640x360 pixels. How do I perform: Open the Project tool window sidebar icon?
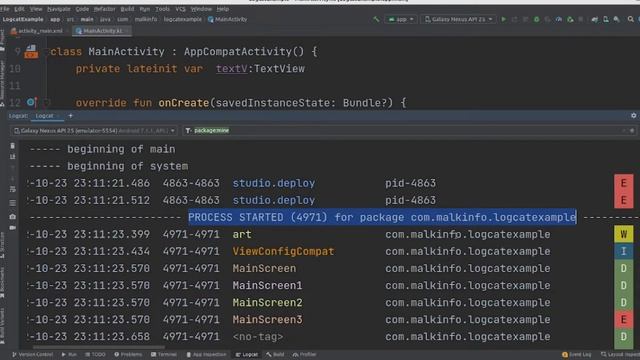coord(2,41)
